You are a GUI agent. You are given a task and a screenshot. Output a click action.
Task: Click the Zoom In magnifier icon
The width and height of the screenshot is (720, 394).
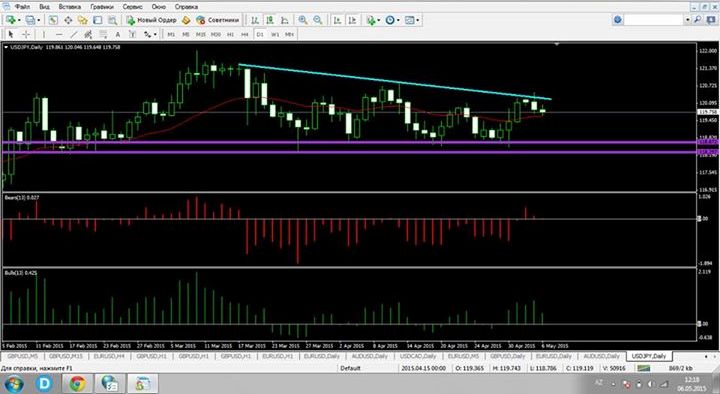tap(303, 20)
